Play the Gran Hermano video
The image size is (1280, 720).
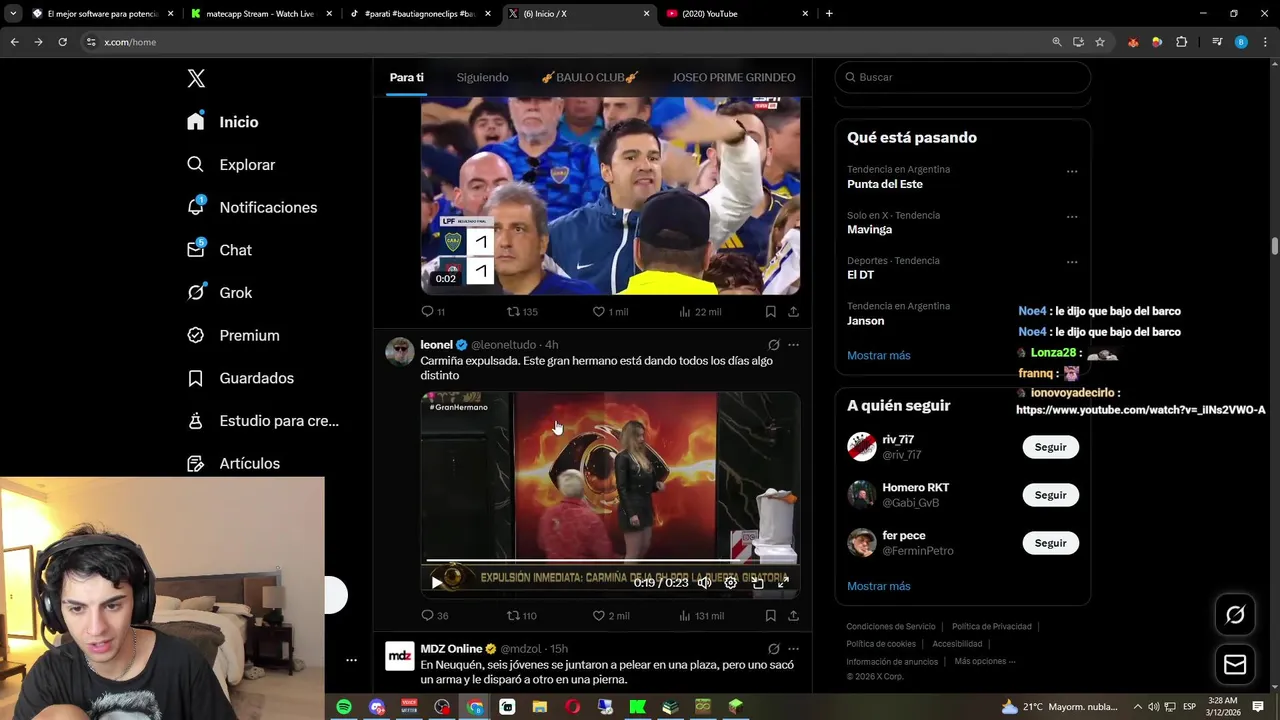pos(437,582)
